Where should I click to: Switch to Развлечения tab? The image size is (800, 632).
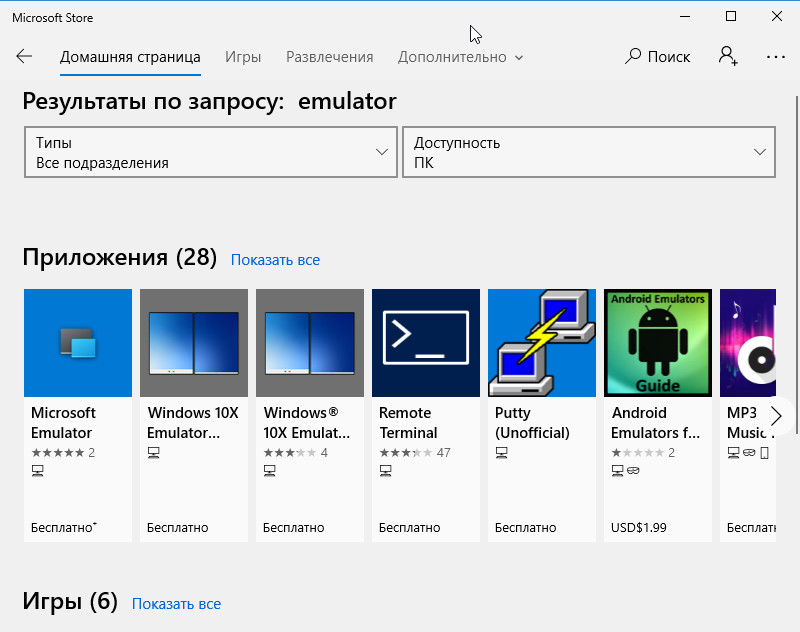pos(330,57)
